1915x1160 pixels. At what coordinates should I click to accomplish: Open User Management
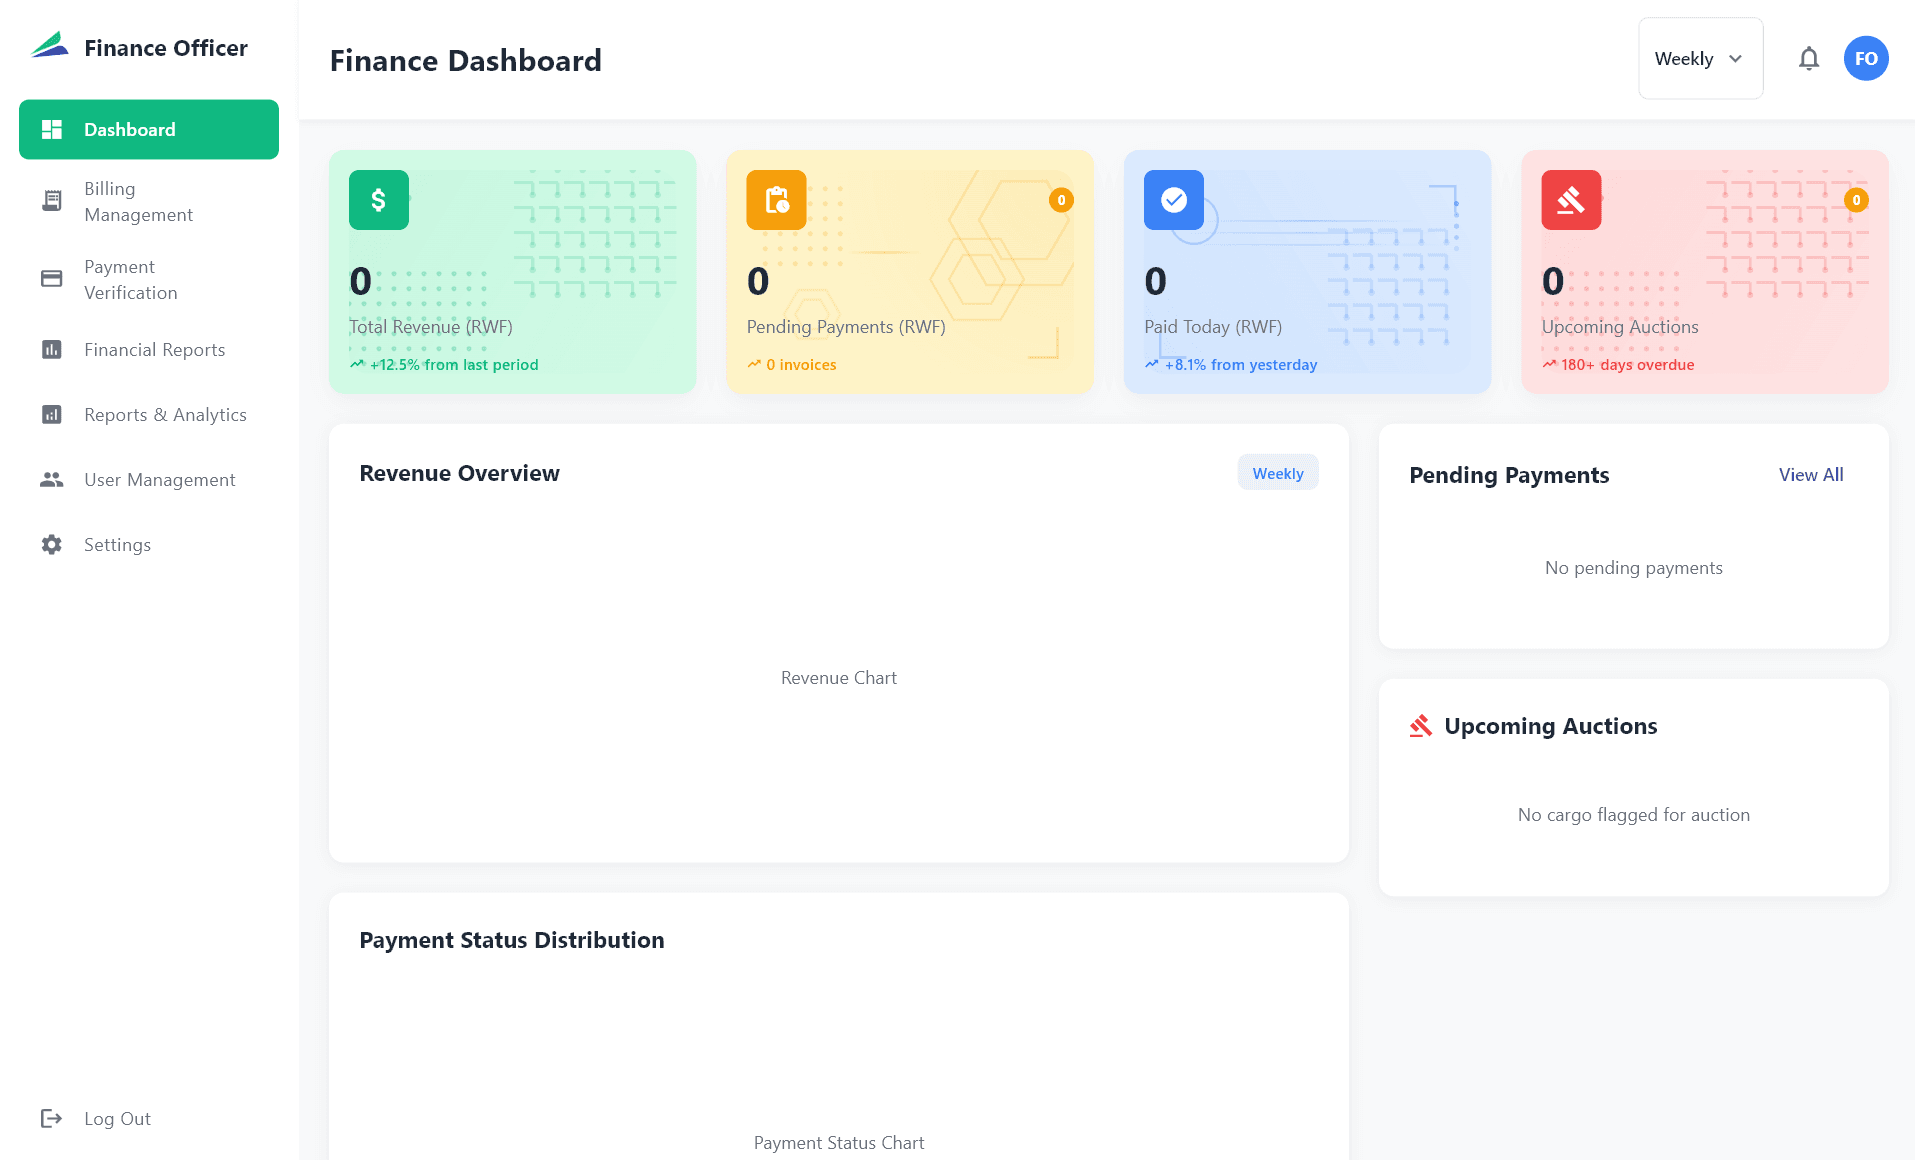click(x=160, y=479)
